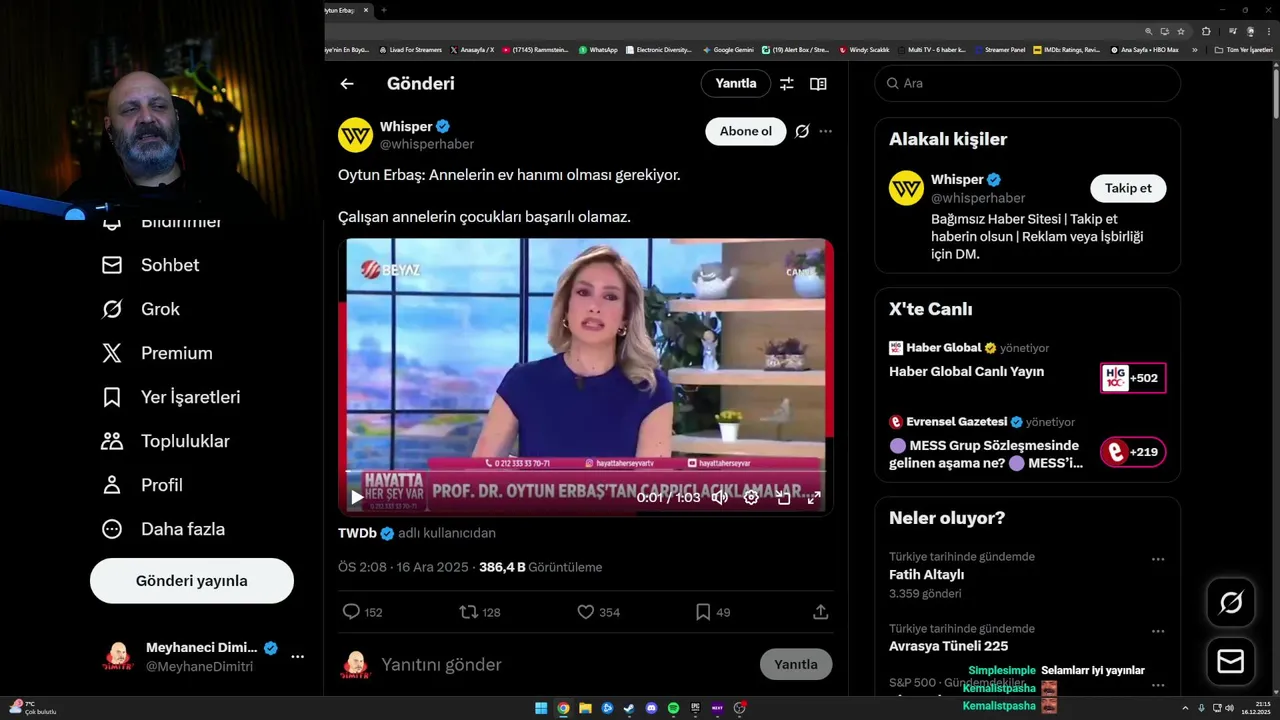This screenshot has height=720, width=1280.
Task: Open a new browser tab
Action: (x=384, y=10)
